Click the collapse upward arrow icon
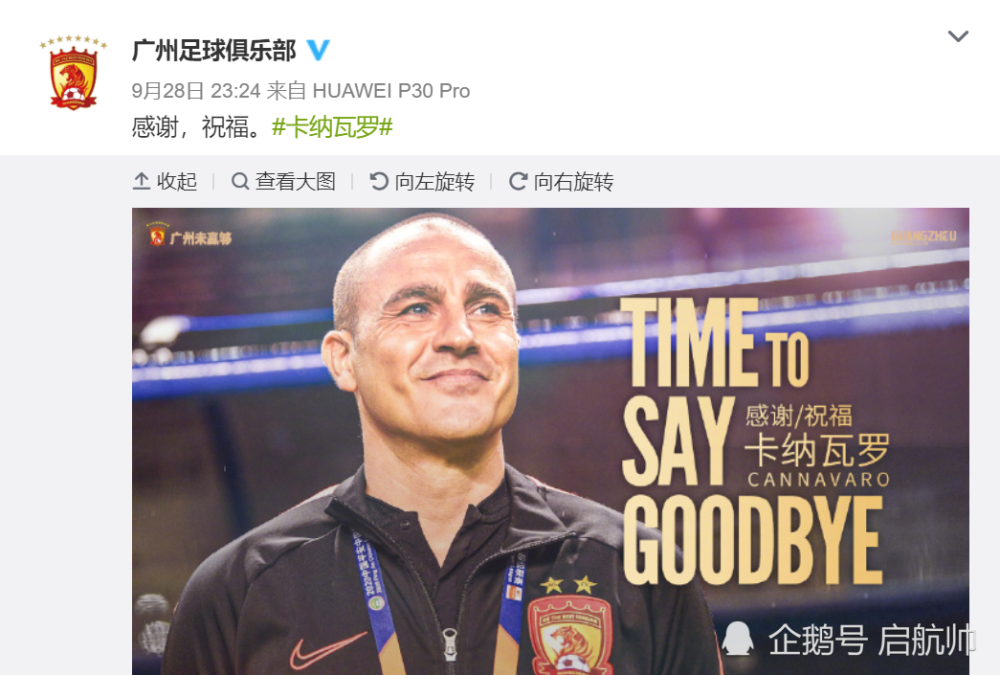Viewport: 1000px width, 675px height. 141,182
